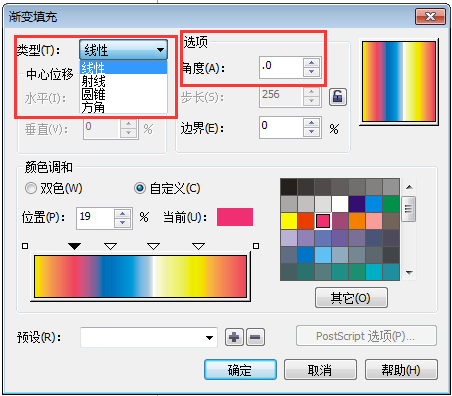Decrease the position (位置) value

coord(123,223)
